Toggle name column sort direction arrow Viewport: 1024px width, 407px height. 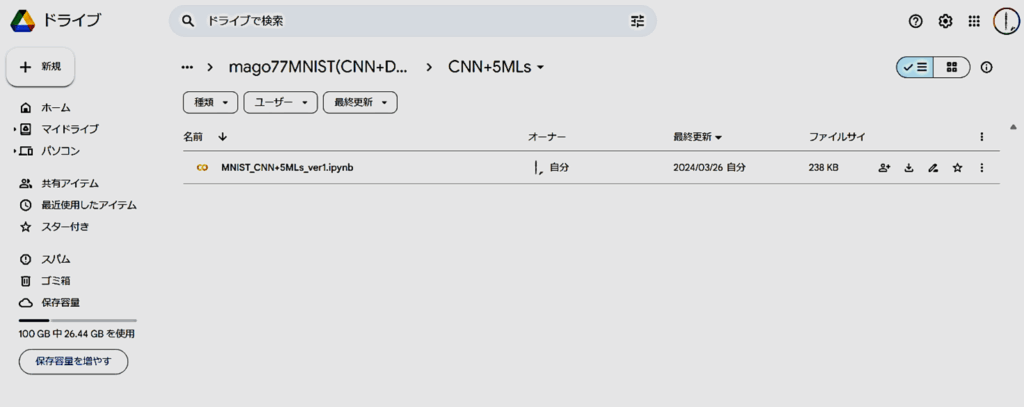coord(222,136)
